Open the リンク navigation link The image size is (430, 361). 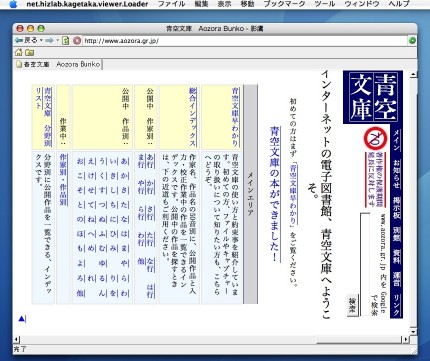[x=396, y=305]
